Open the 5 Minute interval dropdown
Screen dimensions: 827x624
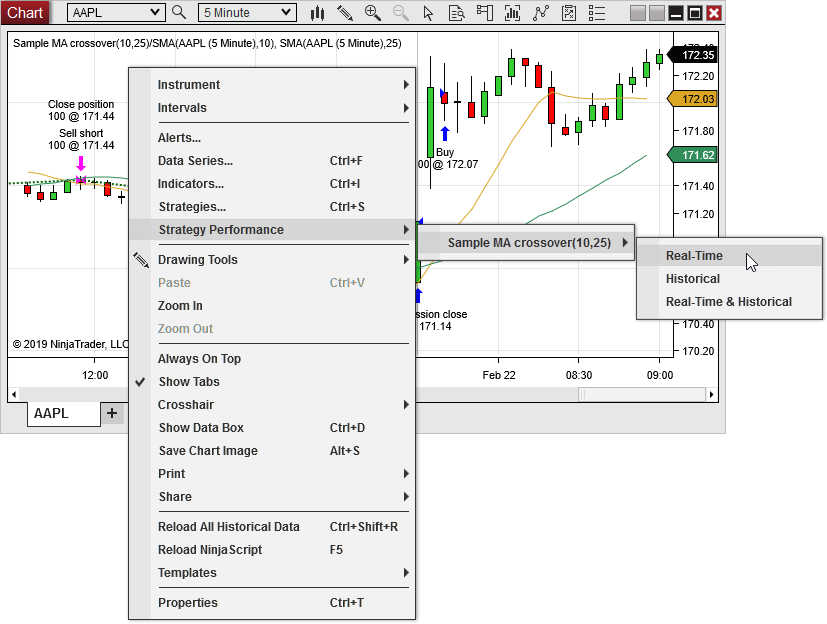click(246, 13)
